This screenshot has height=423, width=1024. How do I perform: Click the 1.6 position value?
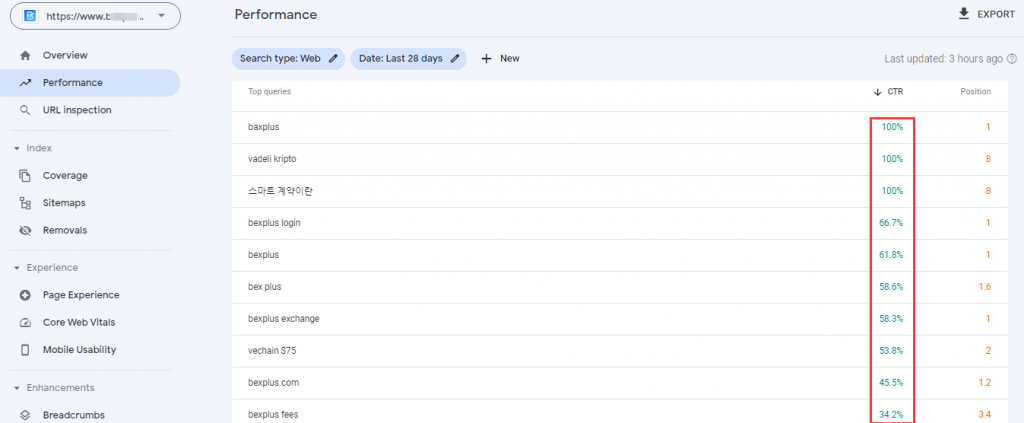point(985,287)
